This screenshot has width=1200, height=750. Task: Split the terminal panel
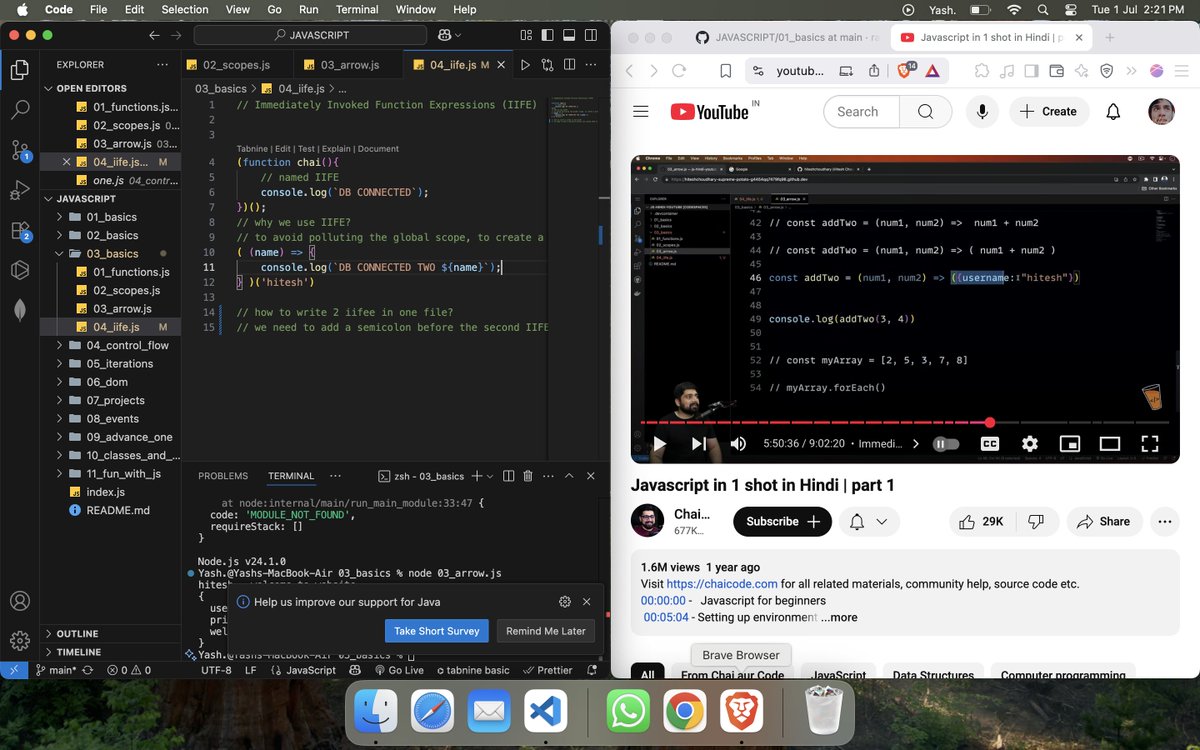coord(508,476)
